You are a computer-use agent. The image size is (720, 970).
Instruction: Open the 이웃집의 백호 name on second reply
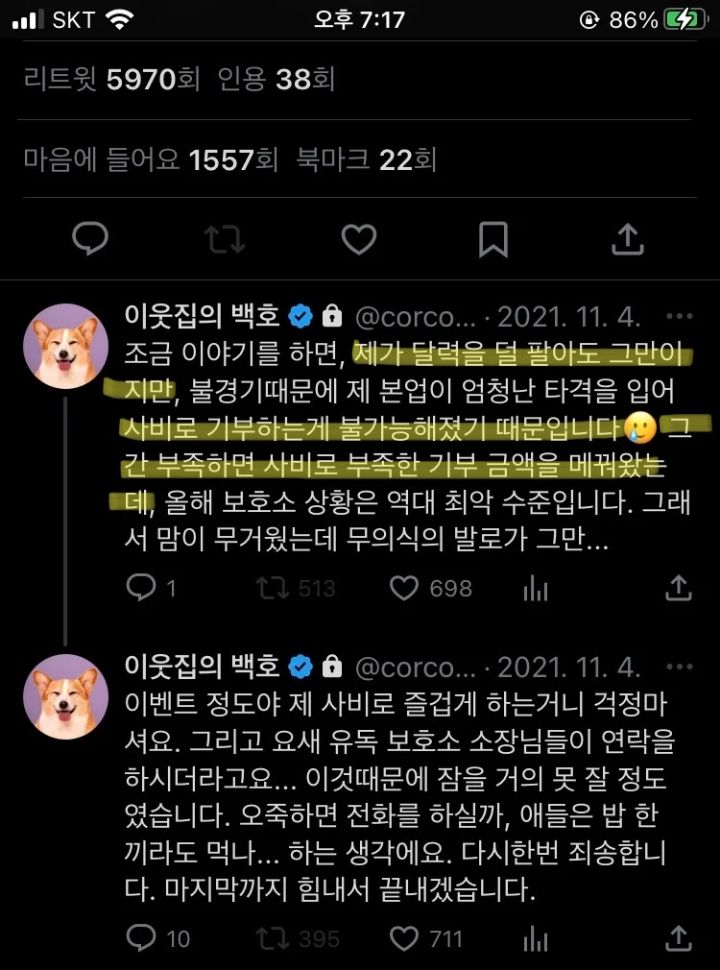click(202, 667)
